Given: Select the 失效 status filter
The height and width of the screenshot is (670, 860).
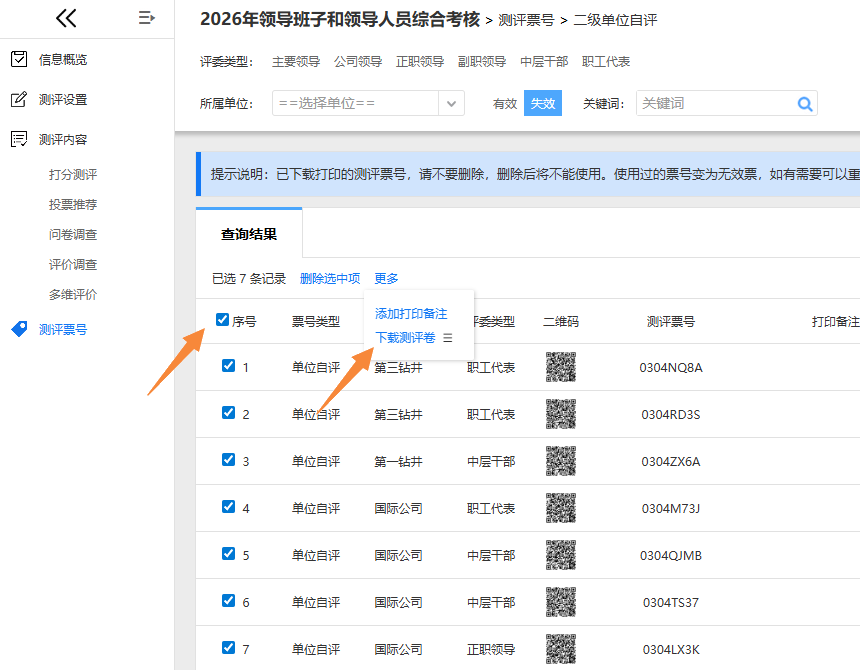Looking at the screenshot, I should pyautogui.click(x=542, y=103).
